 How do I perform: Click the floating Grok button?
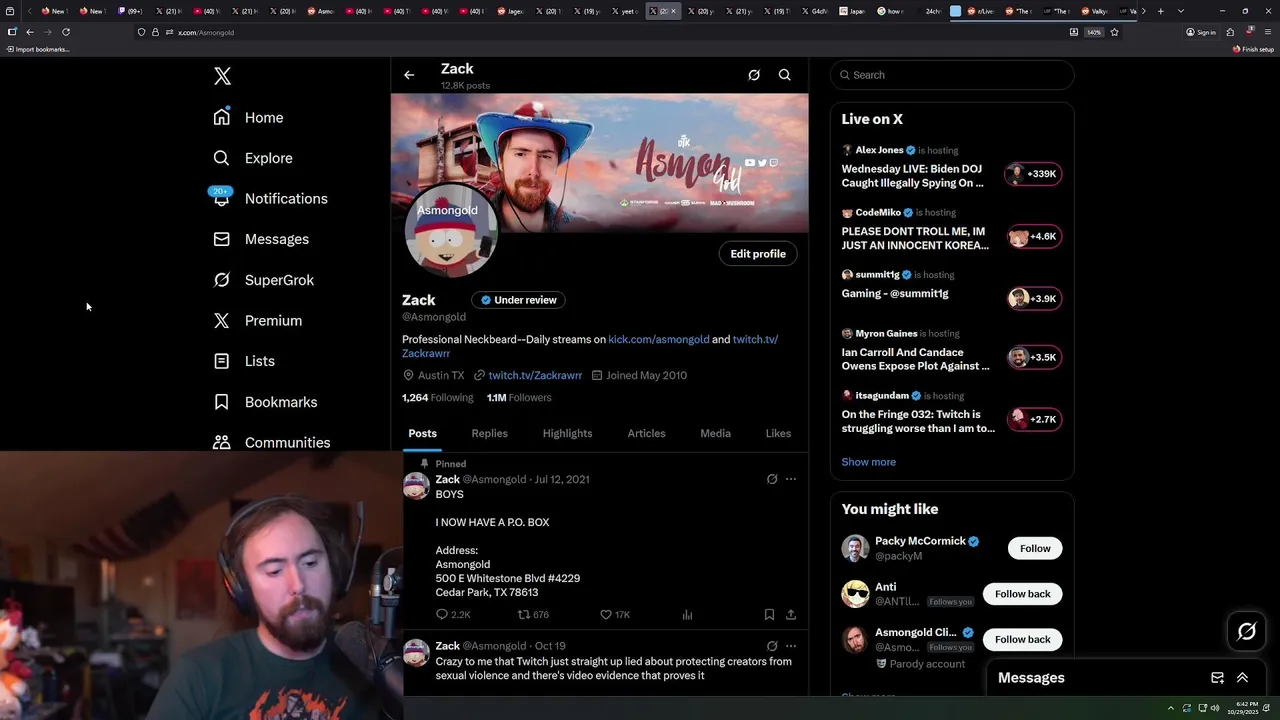[x=1246, y=631]
